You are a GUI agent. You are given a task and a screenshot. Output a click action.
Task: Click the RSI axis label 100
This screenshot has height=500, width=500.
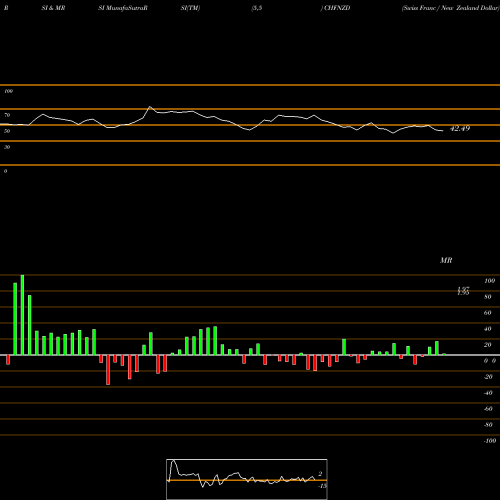tap(9, 91)
